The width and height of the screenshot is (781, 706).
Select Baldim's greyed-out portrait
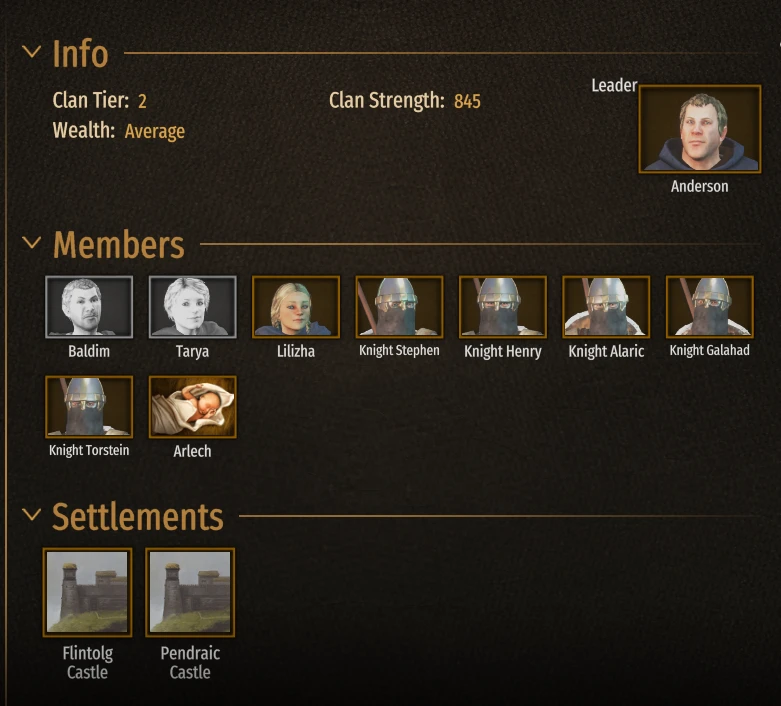click(x=89, y=307)
